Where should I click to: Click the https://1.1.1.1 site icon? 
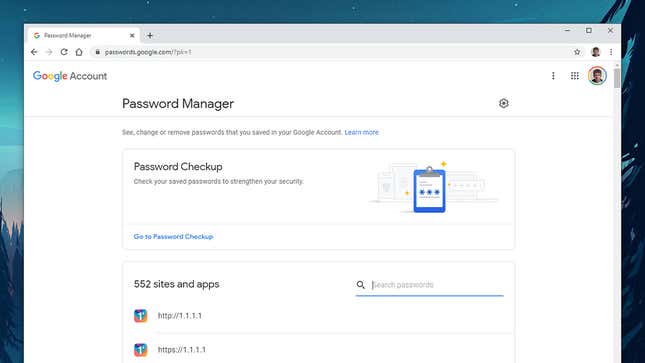coord(140,350)
